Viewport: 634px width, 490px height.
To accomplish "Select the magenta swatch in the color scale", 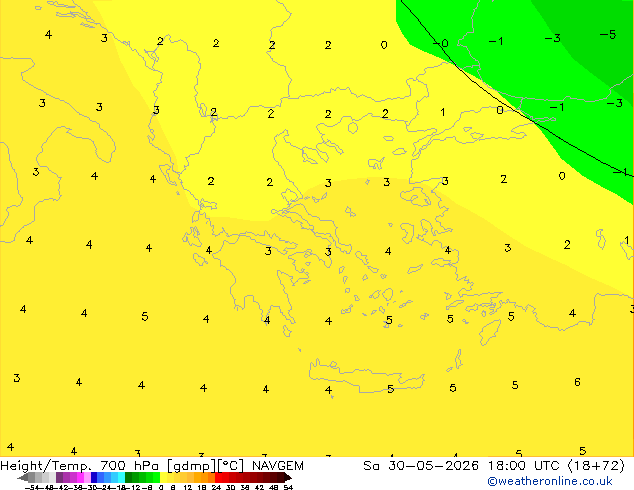I will 80,477.
